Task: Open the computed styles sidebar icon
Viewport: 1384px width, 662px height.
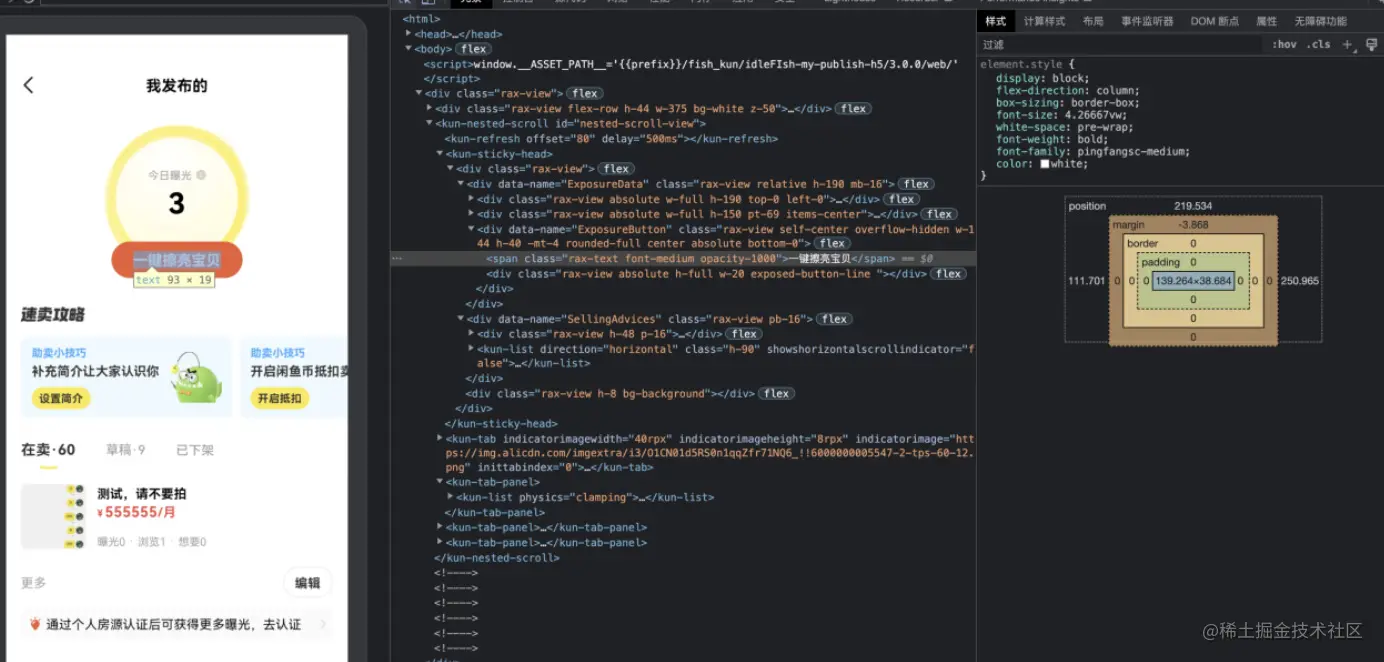Action: coord(1371,44)
